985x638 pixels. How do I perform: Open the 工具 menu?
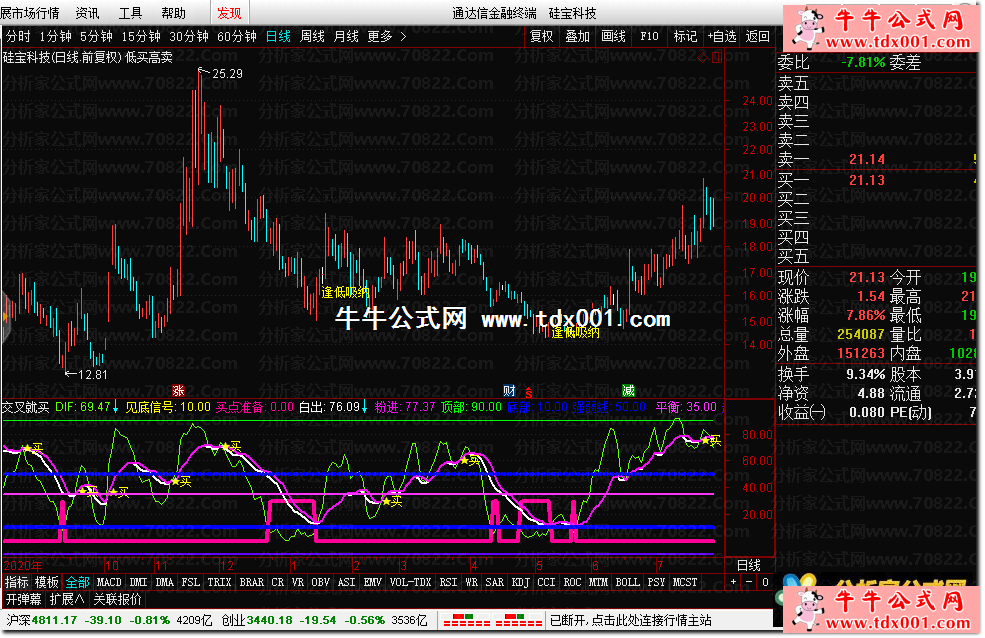click(130, 13)
